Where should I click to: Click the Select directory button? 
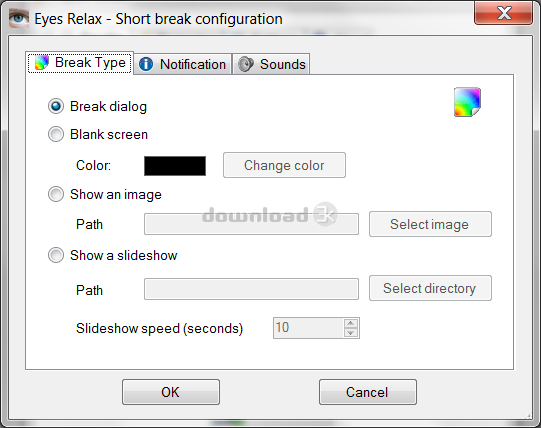tap(430, 288)
